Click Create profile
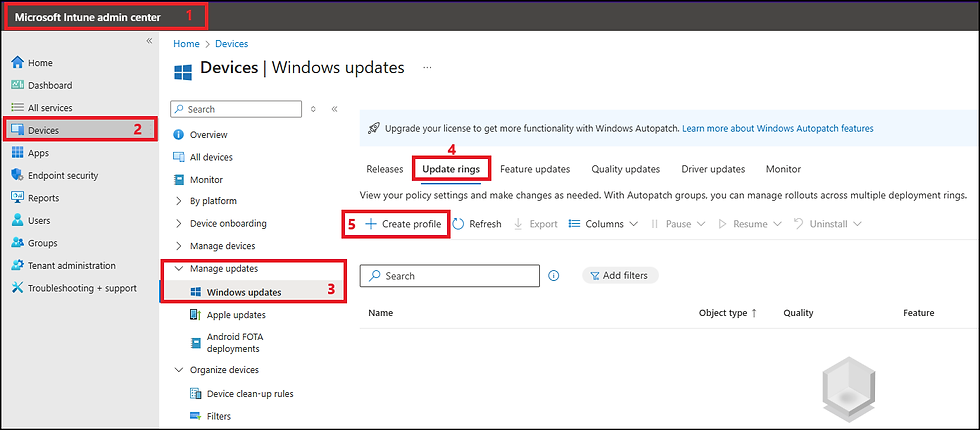Image resolution: width=980 pixels, height=430 pixels. (x=404, y=224)
